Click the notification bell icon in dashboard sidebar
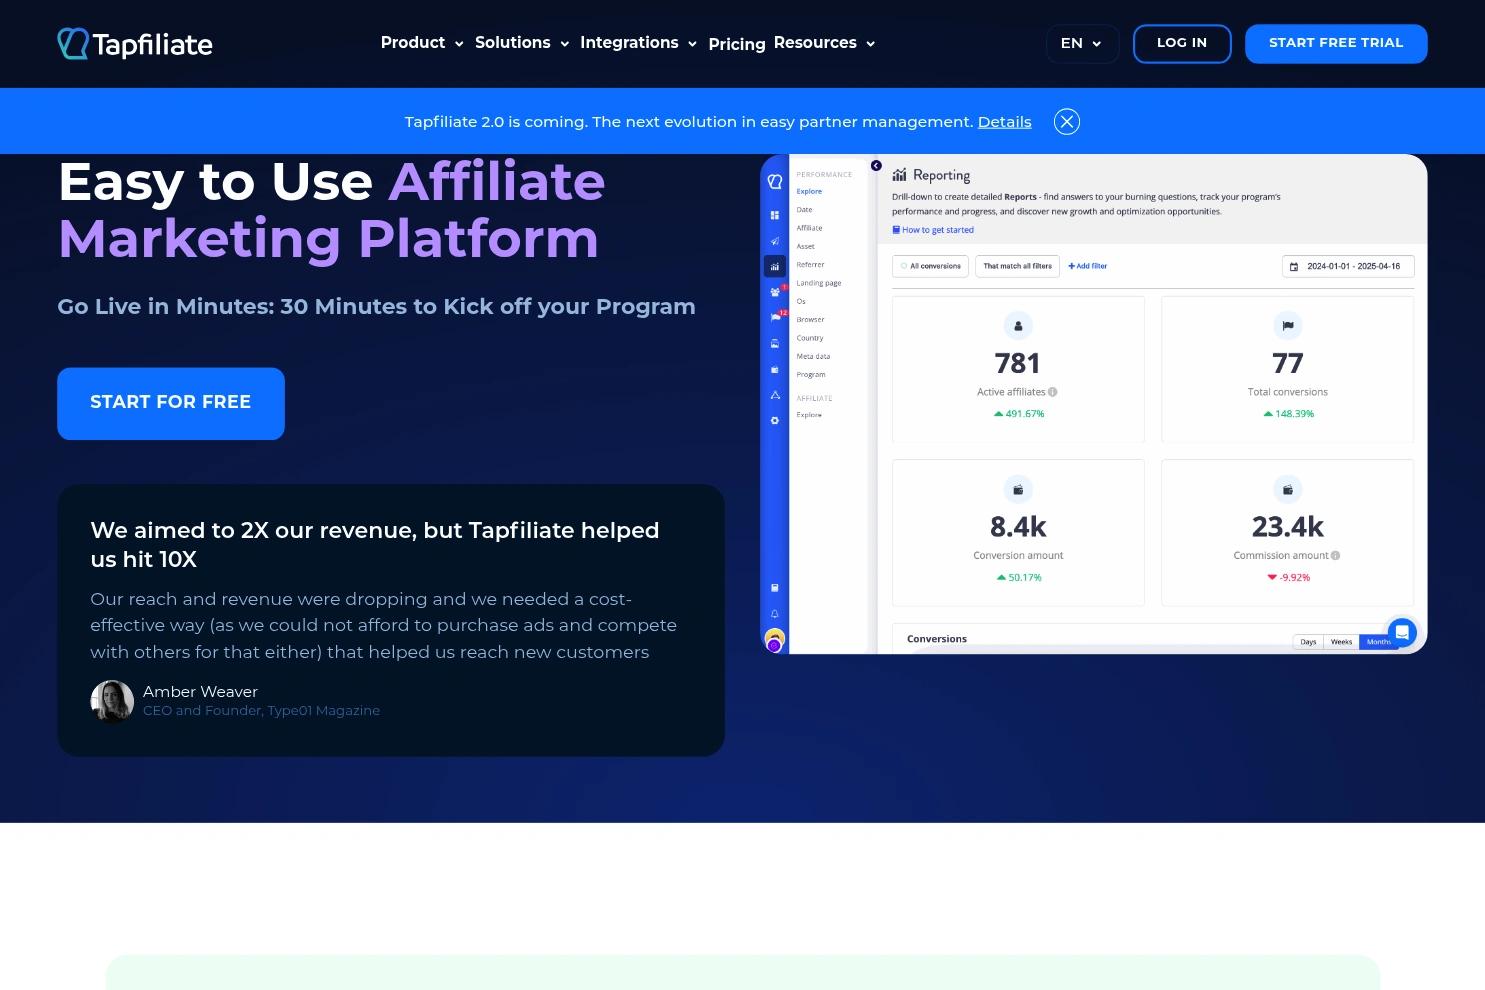 [x=775, y=614]
